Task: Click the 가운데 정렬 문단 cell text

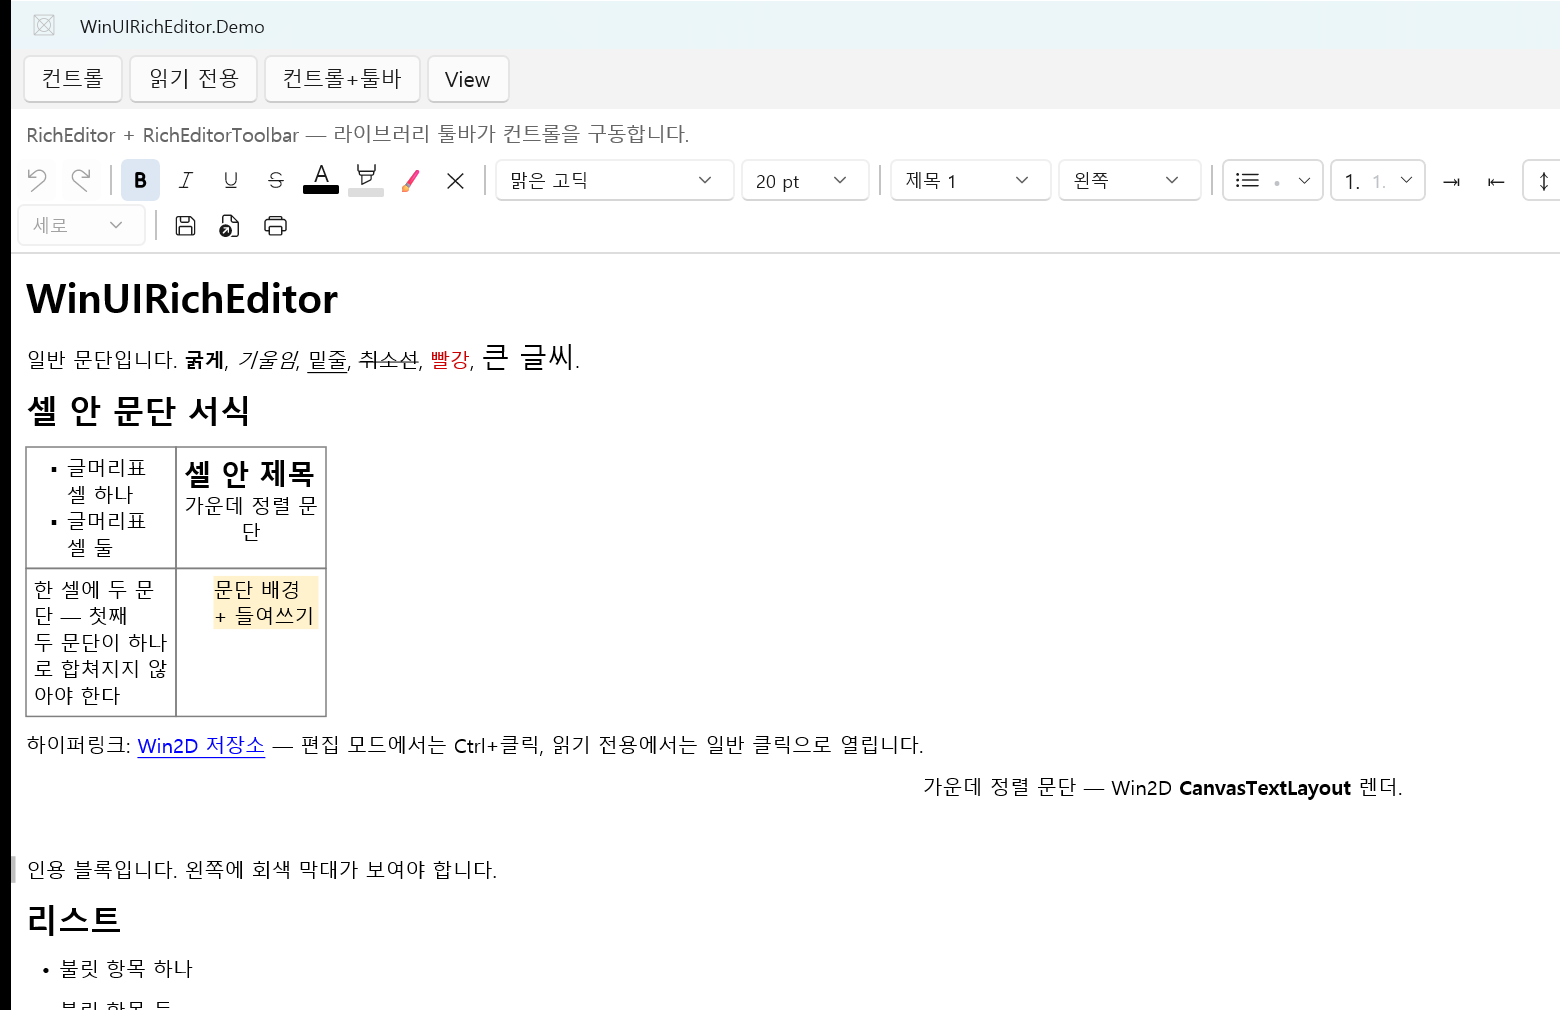Action: (251, 518)
